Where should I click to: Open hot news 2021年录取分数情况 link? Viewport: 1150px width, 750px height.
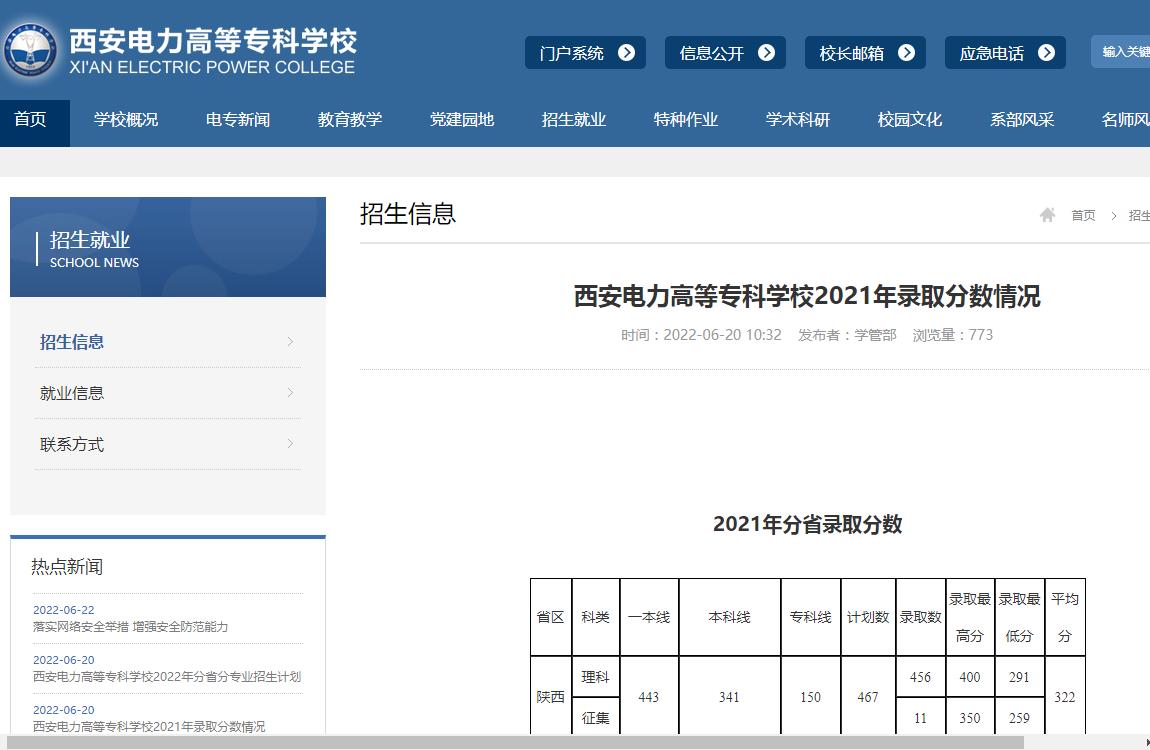[149, 727]
